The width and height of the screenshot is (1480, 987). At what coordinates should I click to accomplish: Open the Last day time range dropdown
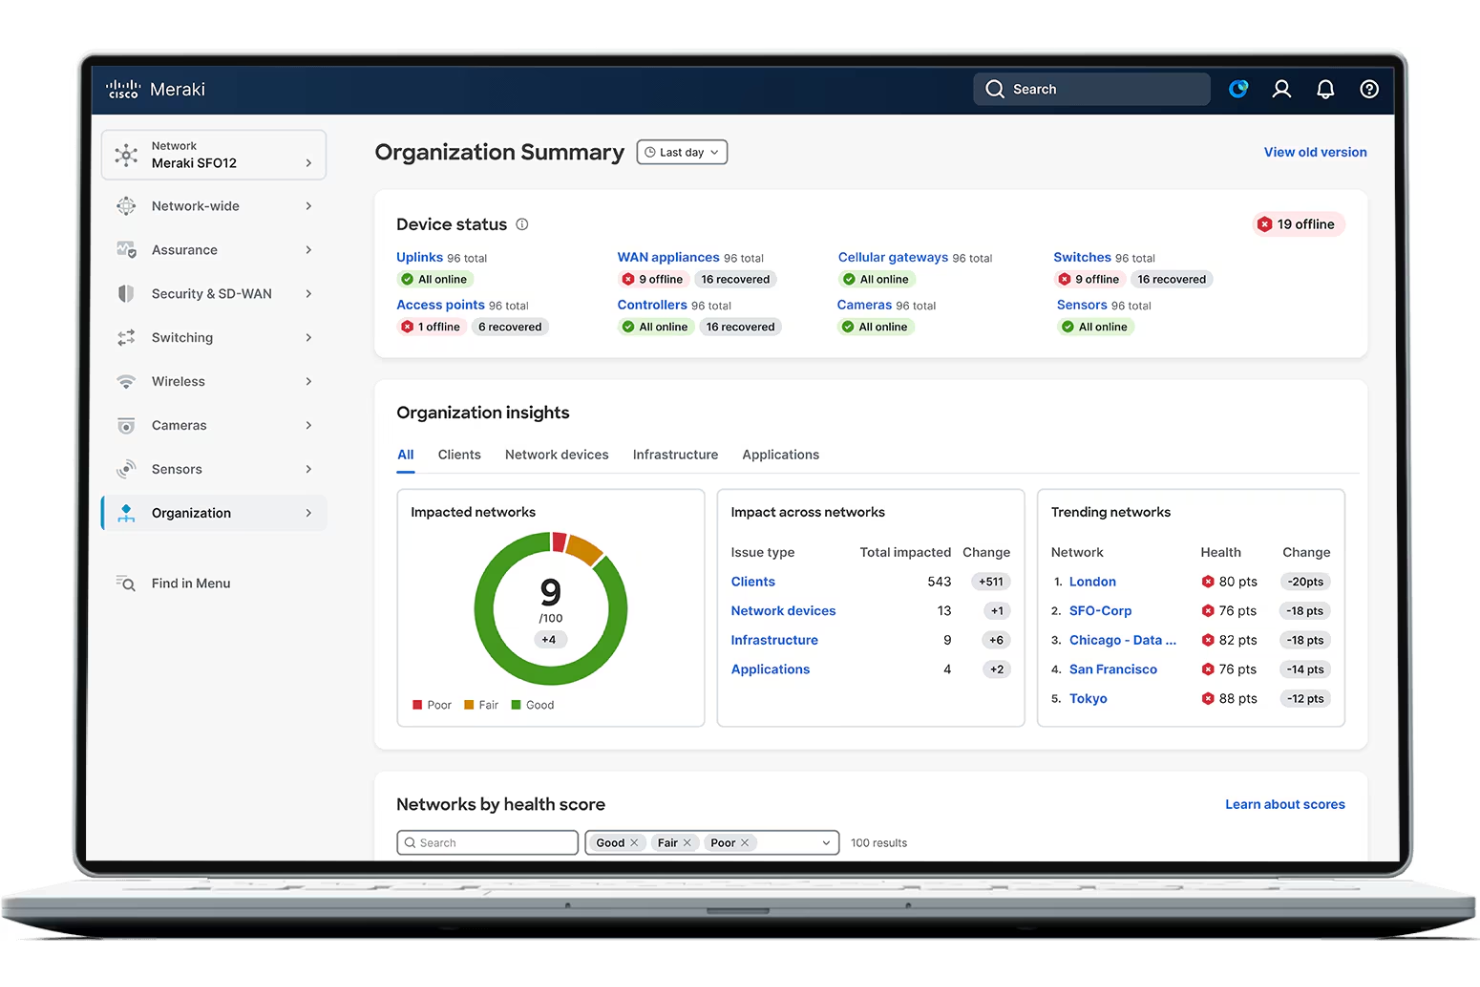(x=681, y=152)
